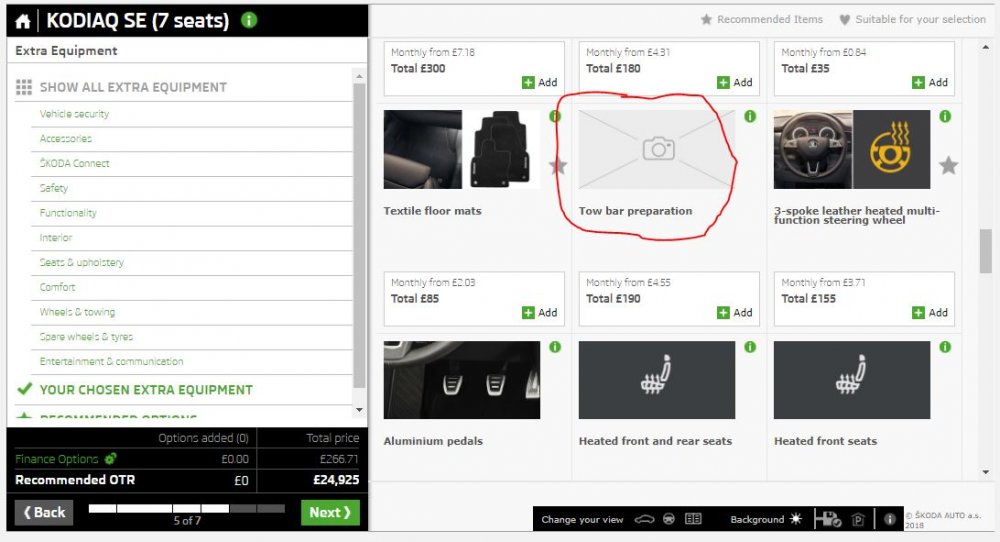
Task: Switch to the split list view icon
Action: (x=693, y=519)
